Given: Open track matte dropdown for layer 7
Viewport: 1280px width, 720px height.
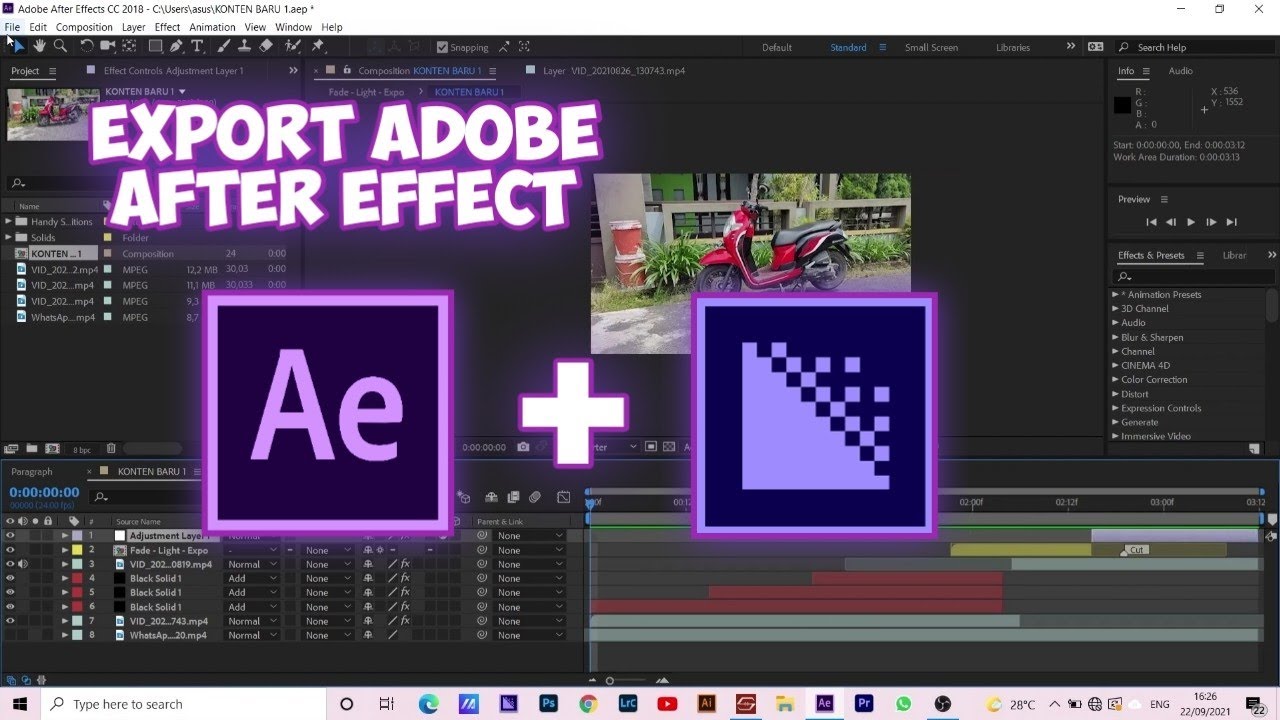Looking at the screenshot, I should click(x=329, y=621).
